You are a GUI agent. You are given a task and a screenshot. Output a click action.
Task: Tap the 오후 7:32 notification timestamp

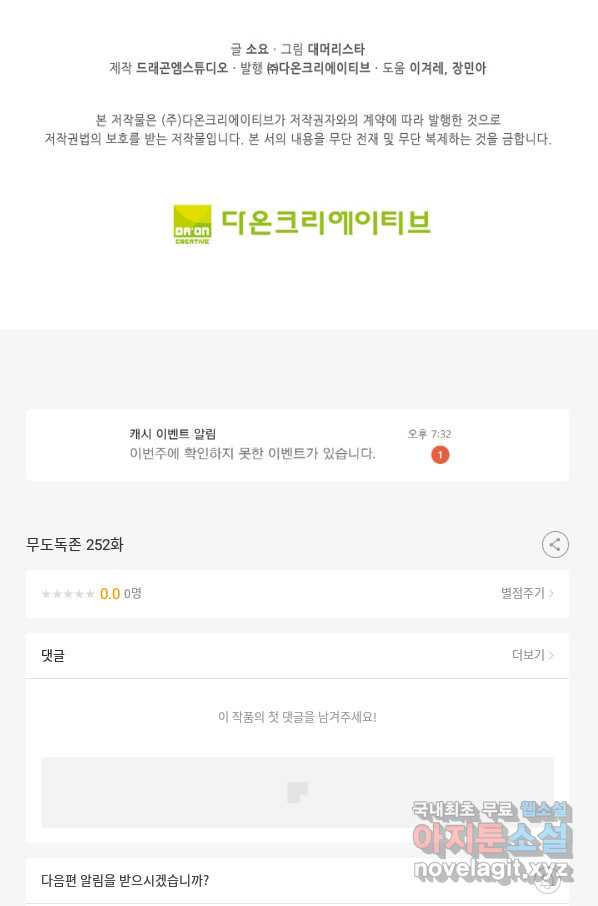(429, 434)
